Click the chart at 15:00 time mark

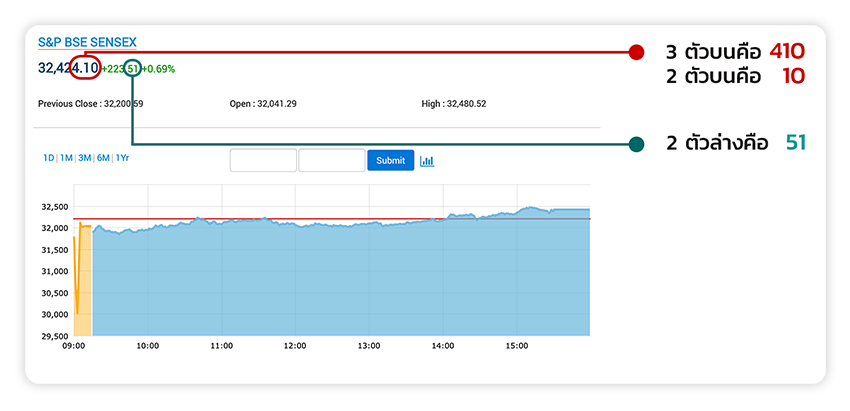(x=517, y=280)
